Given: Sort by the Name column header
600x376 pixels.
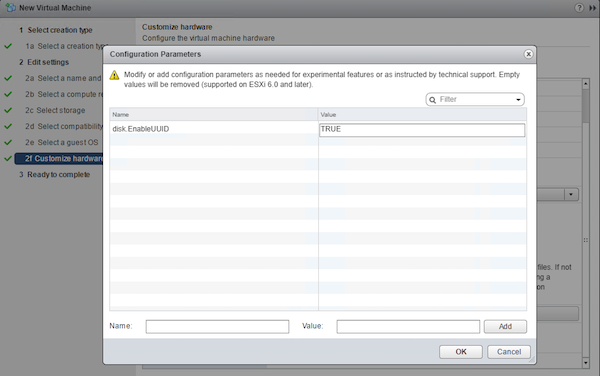Looking at the screenshot, I should (214, 114).
